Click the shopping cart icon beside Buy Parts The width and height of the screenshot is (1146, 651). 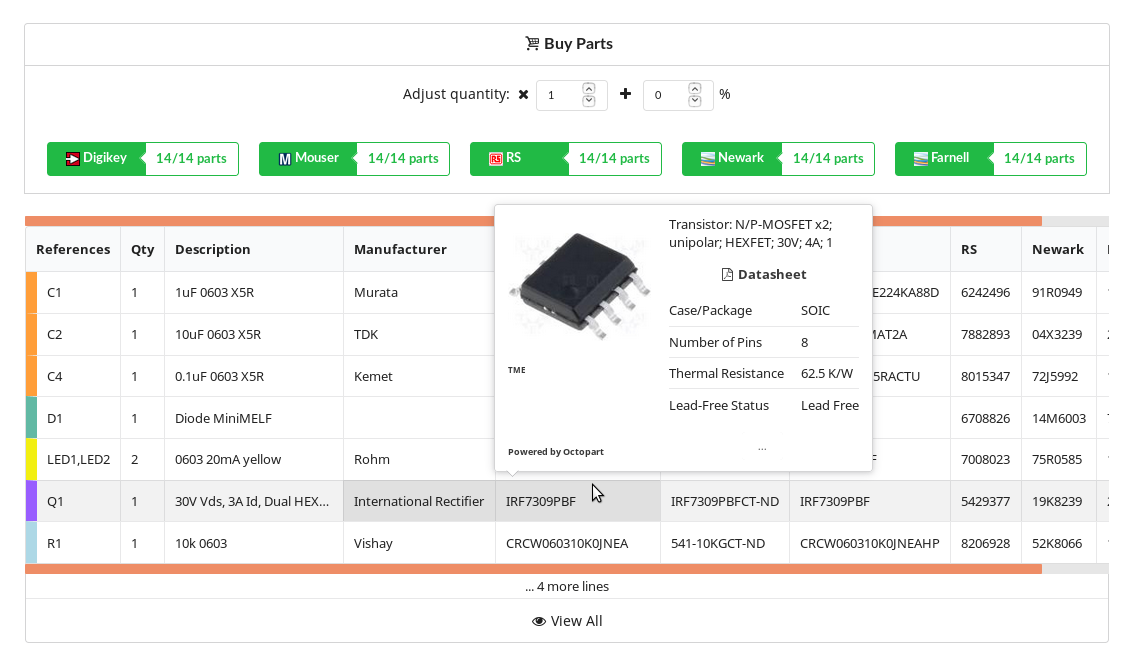pos(532,44)
